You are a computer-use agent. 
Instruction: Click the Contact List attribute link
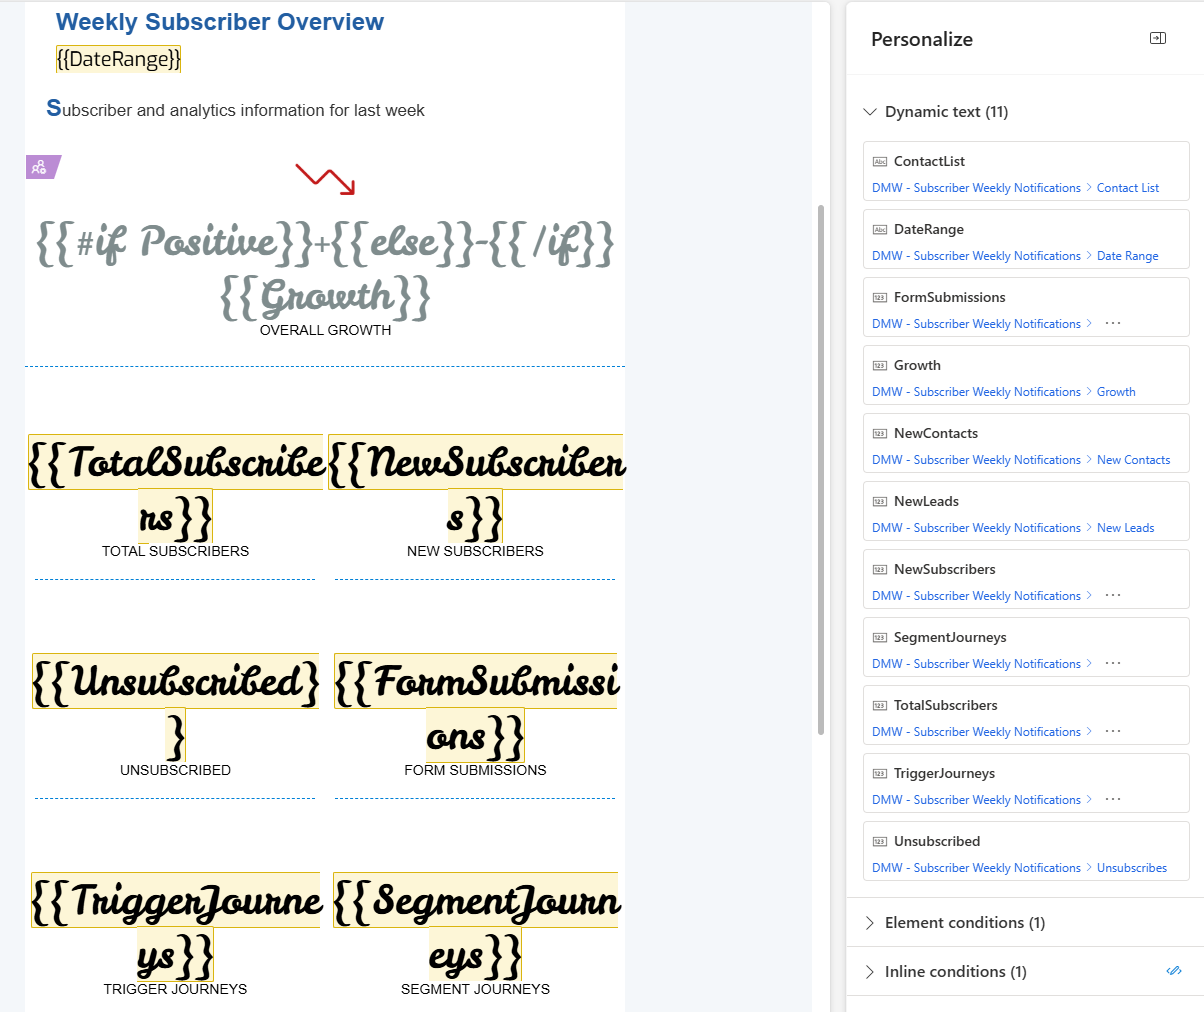tap(1127, 188)
